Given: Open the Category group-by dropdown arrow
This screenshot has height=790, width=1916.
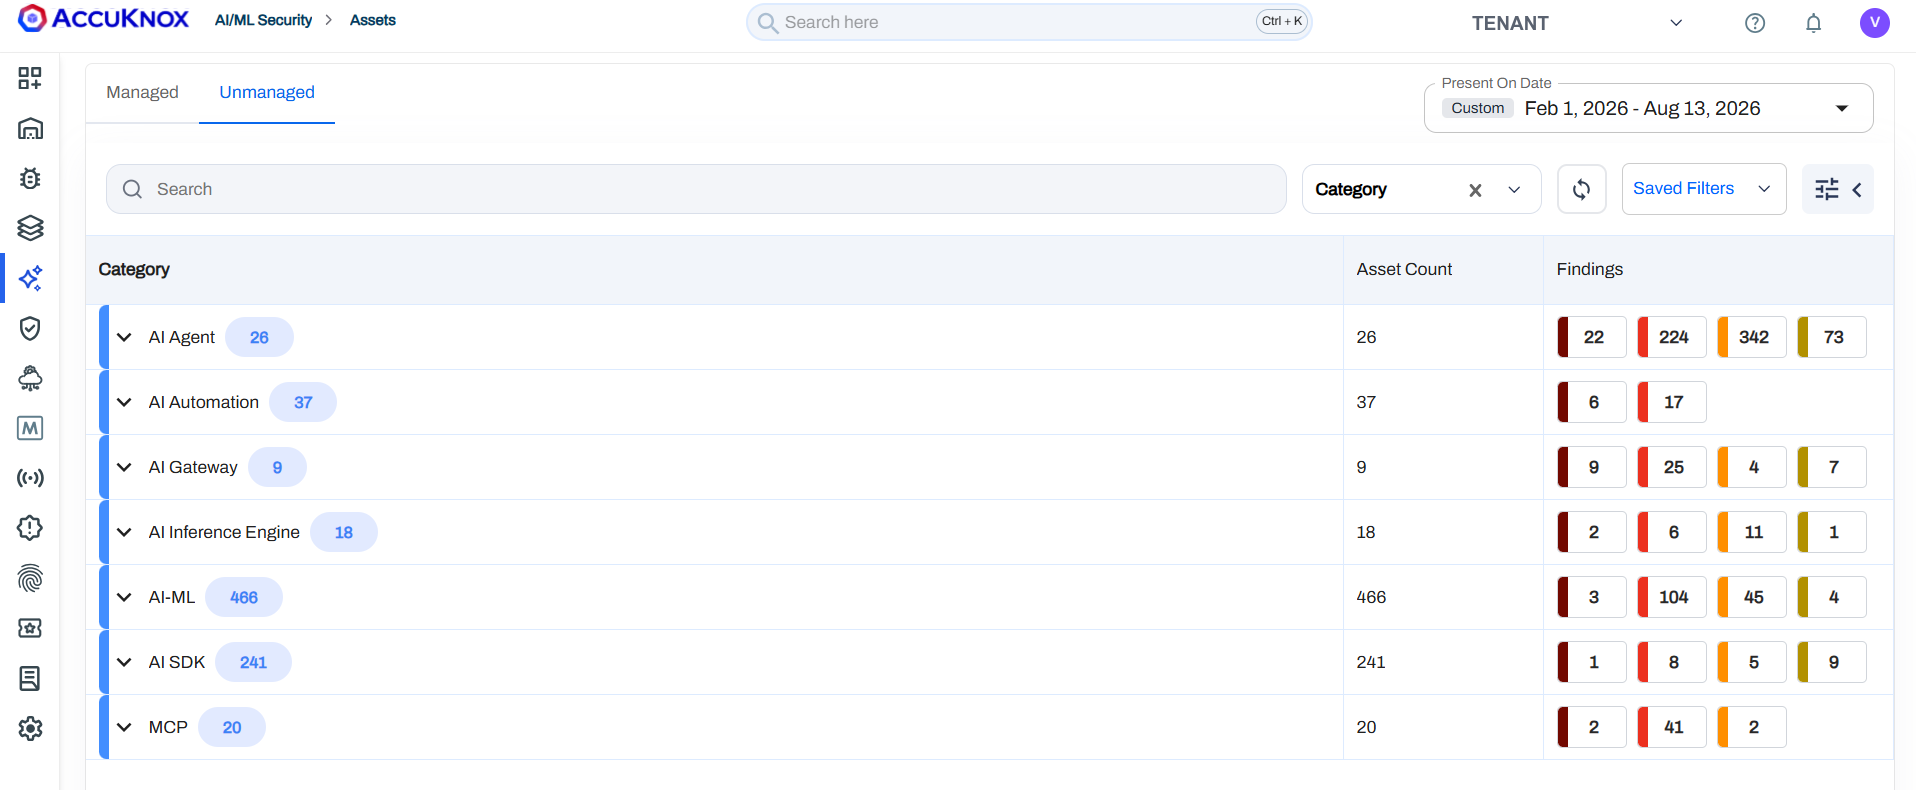Looking at the screenshot, I should 1514,190.
